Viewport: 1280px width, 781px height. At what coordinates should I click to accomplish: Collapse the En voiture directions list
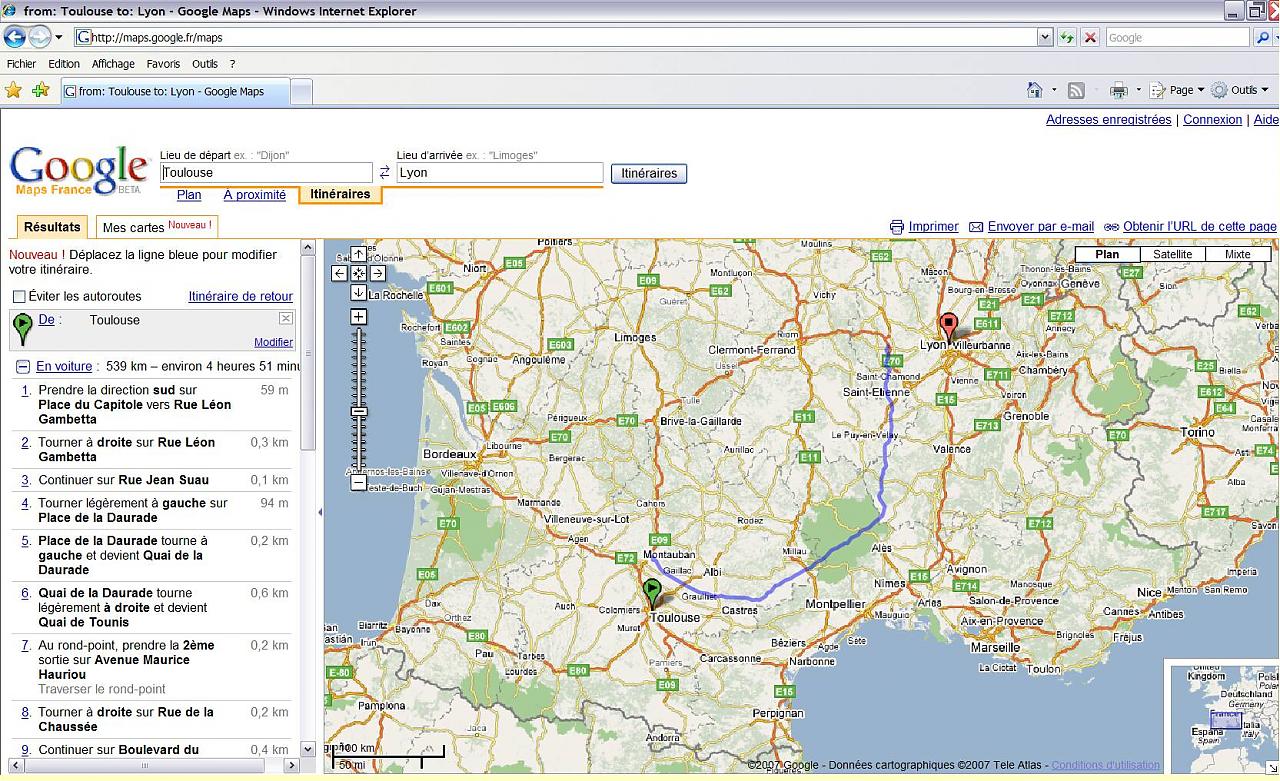[22, 367]
